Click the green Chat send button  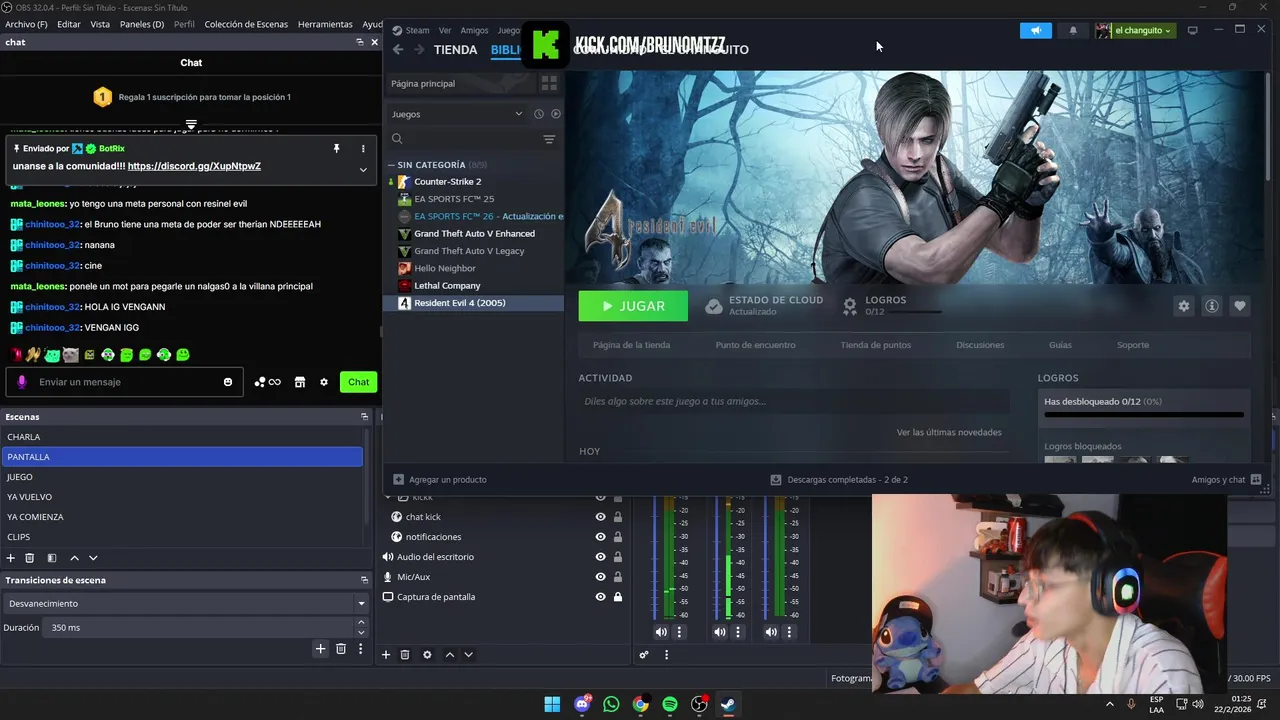click(x=359, y=382)
